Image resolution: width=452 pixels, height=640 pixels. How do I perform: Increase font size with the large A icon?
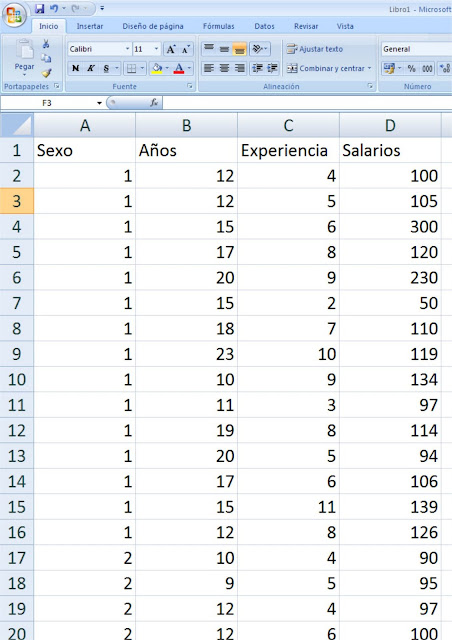click(170, 49)
